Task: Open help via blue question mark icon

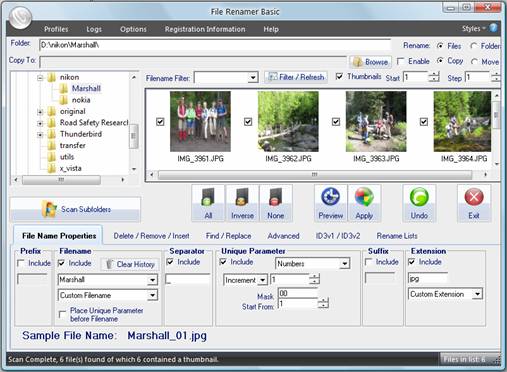Action: pyautogui.click(x=493, y=28)
